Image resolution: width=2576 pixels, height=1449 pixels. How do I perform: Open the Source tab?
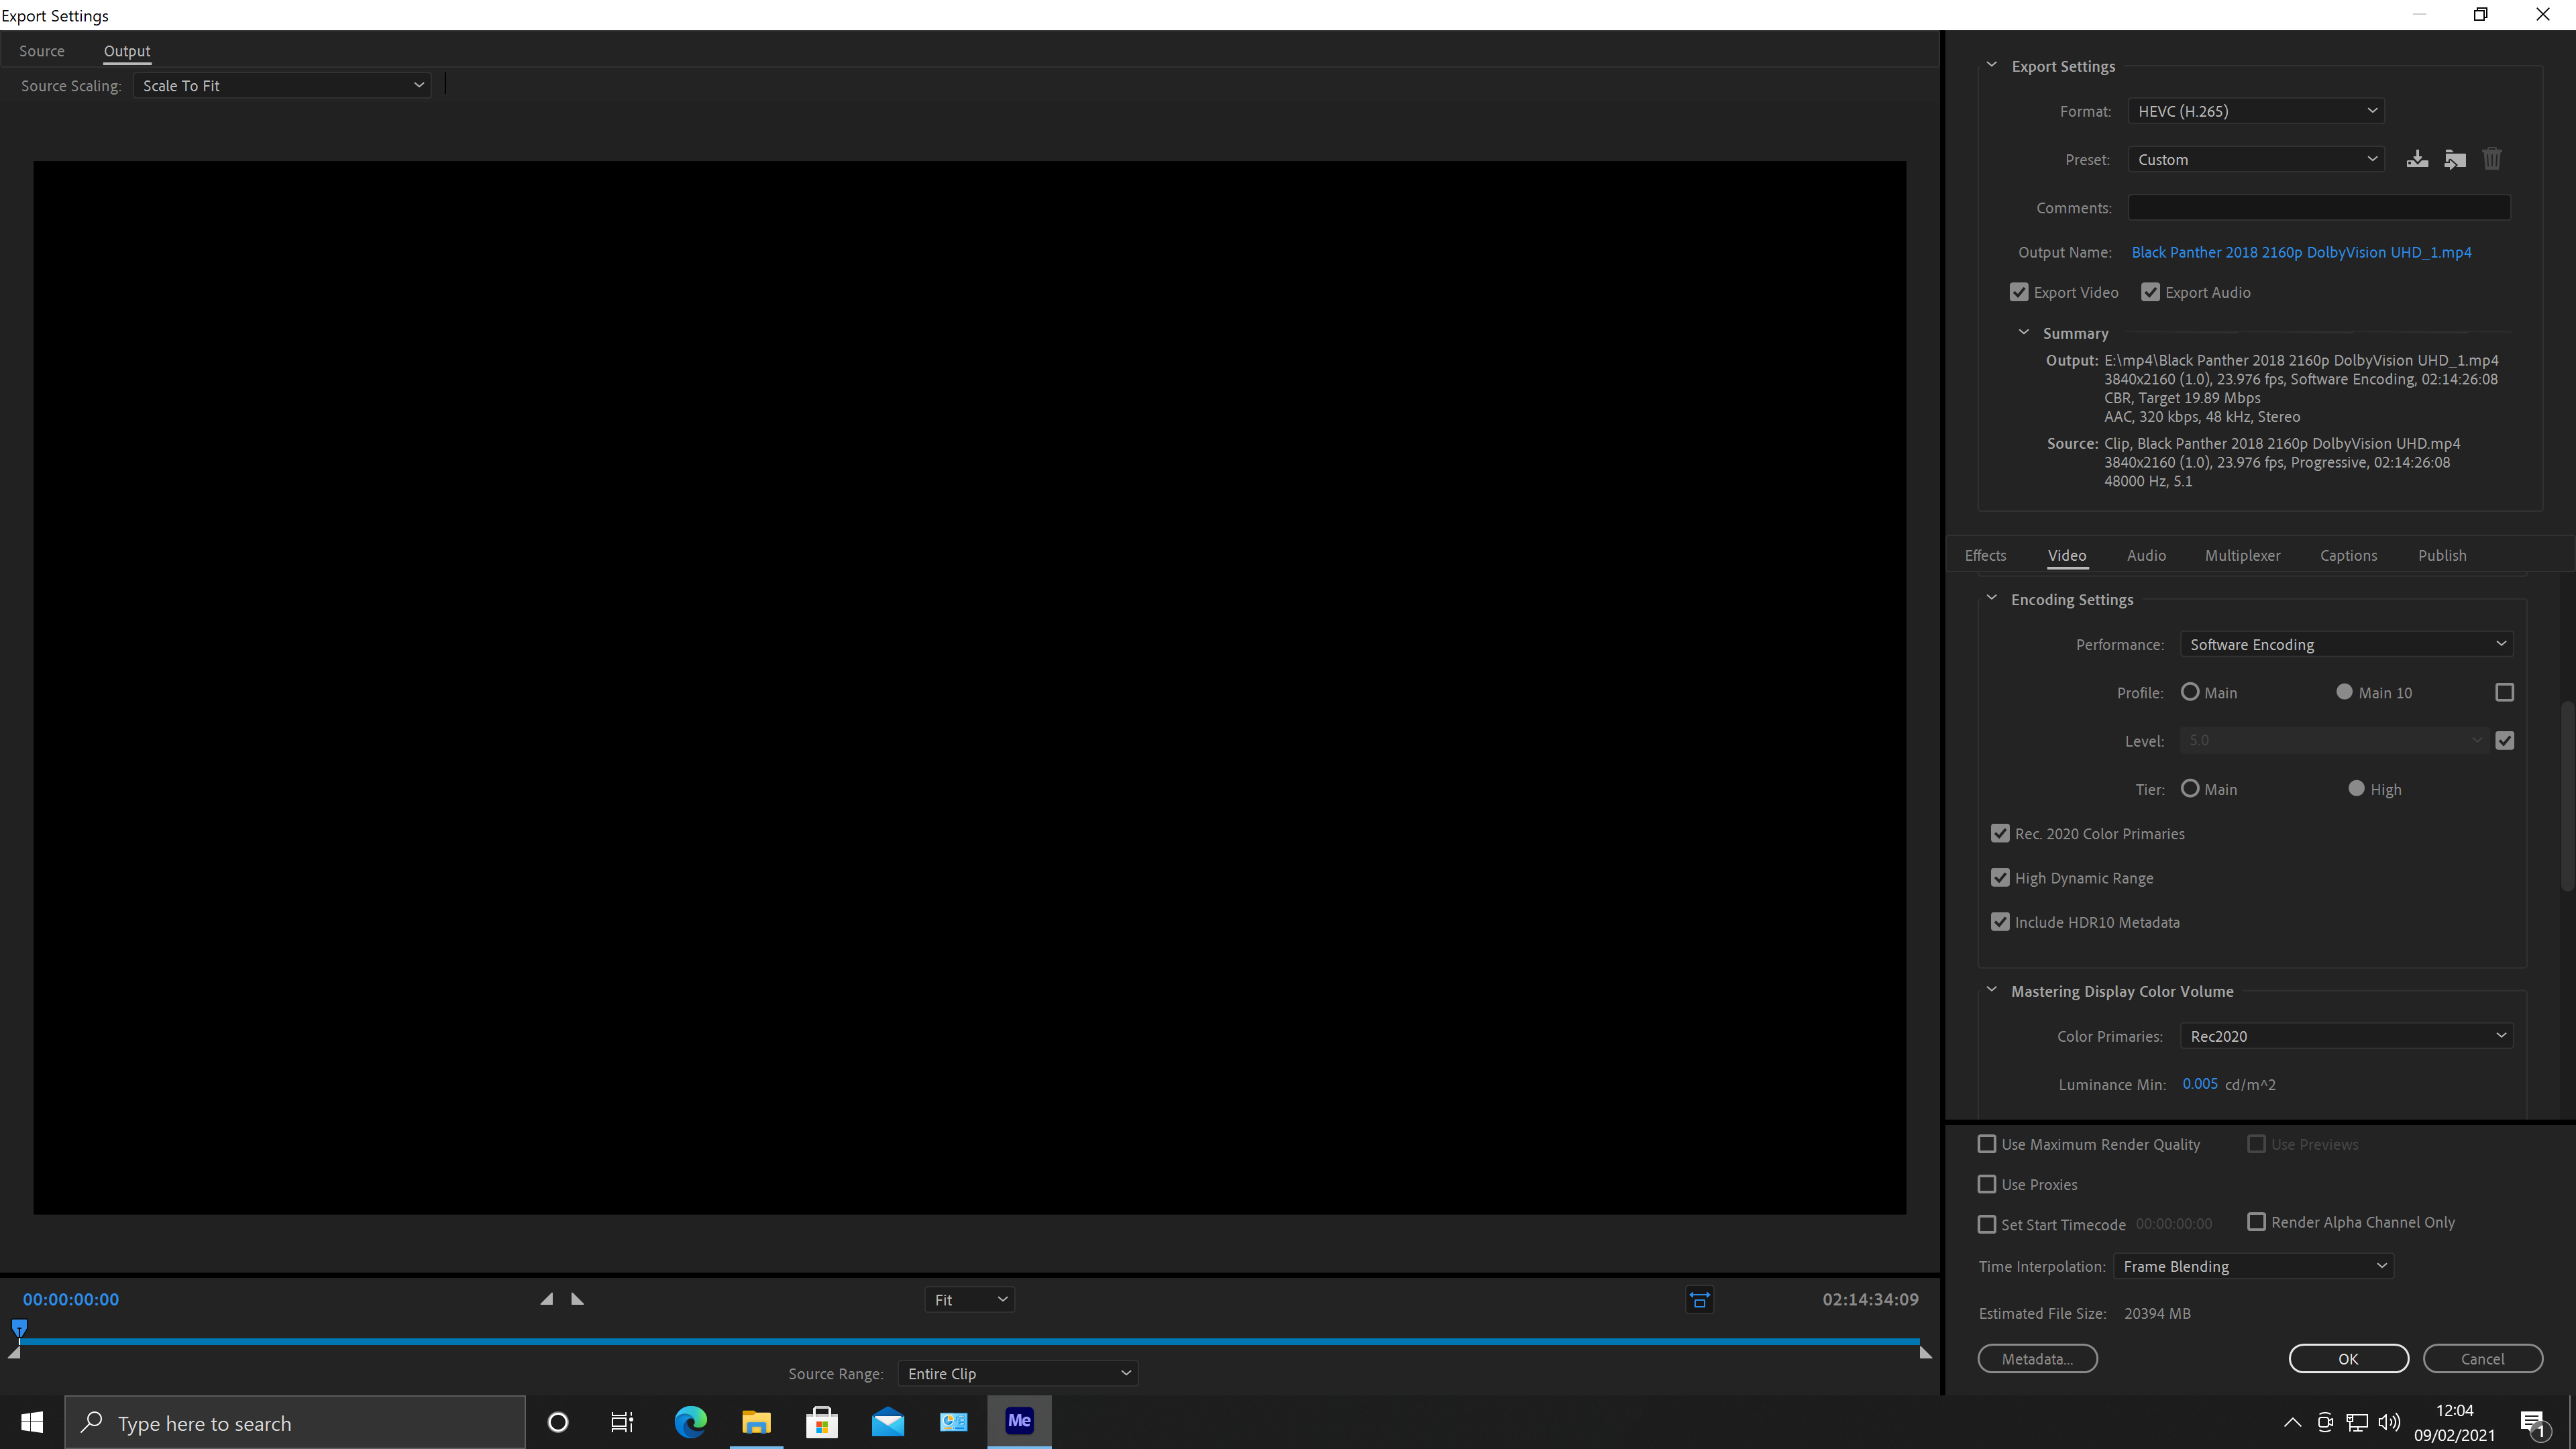pyautogui.click(x=42, y=50)
